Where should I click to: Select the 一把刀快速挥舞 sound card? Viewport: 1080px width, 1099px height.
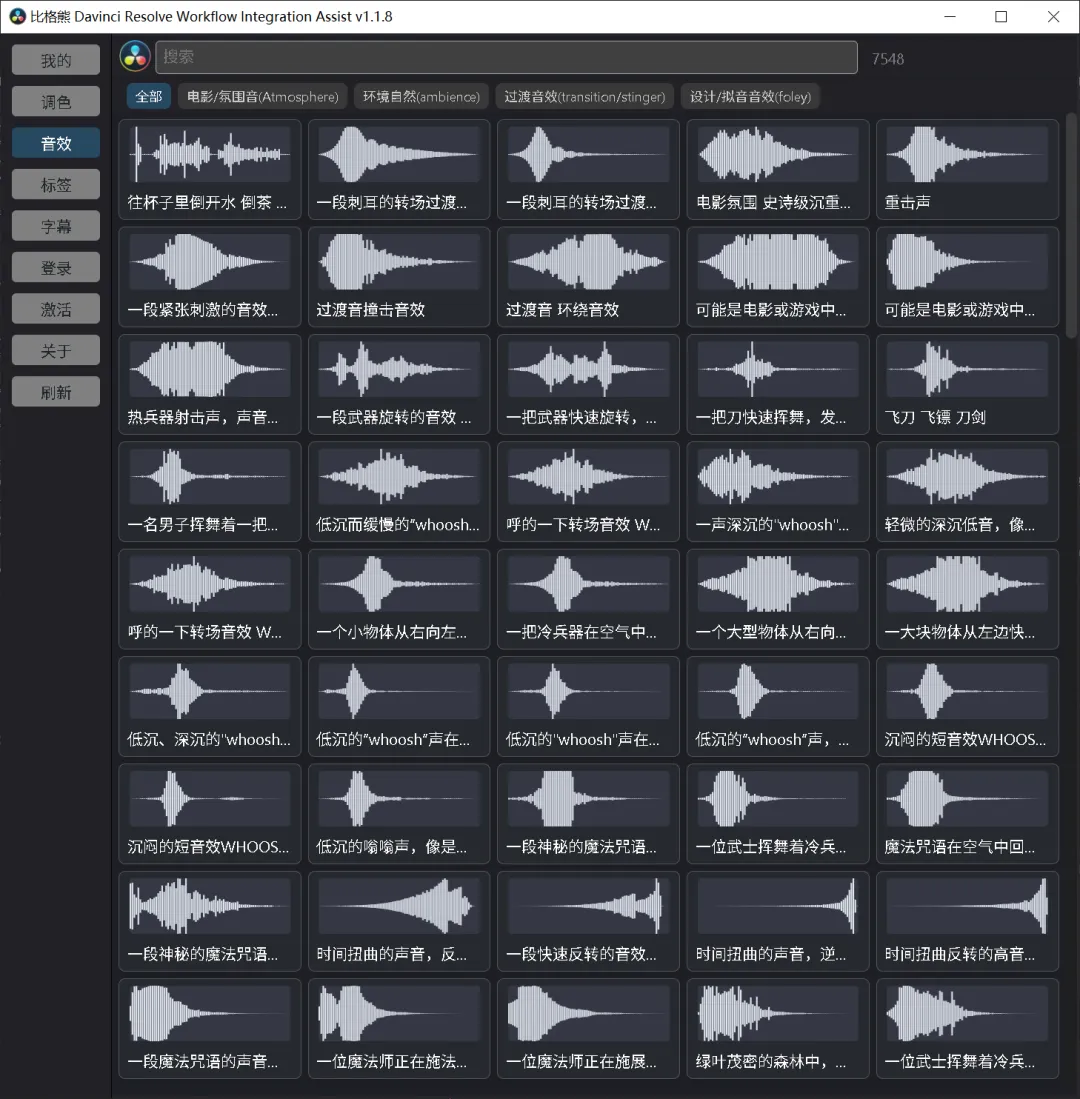778,384
